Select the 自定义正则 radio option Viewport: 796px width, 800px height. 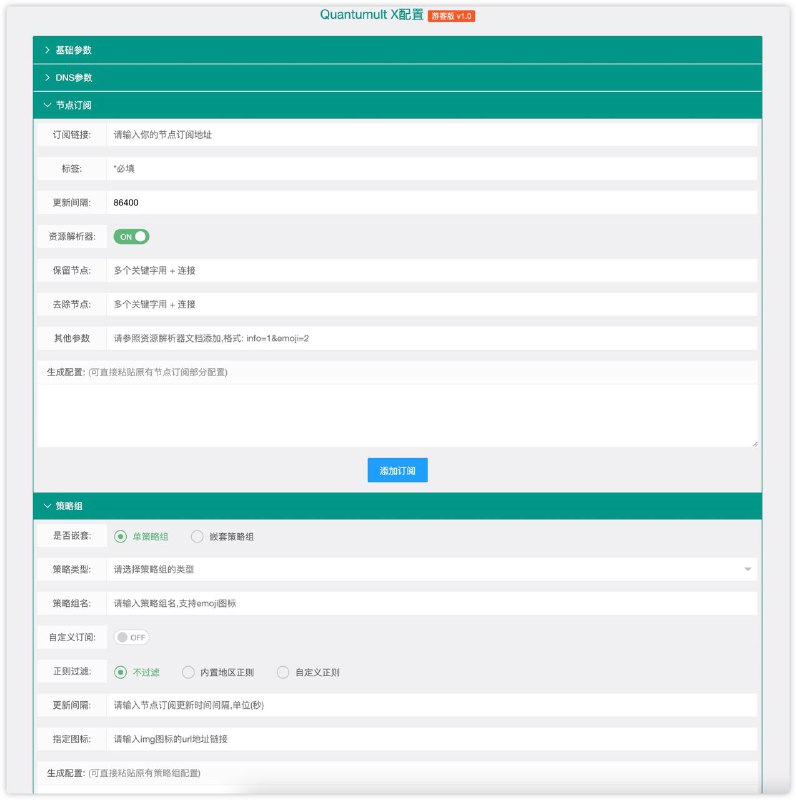pos(308,672)
